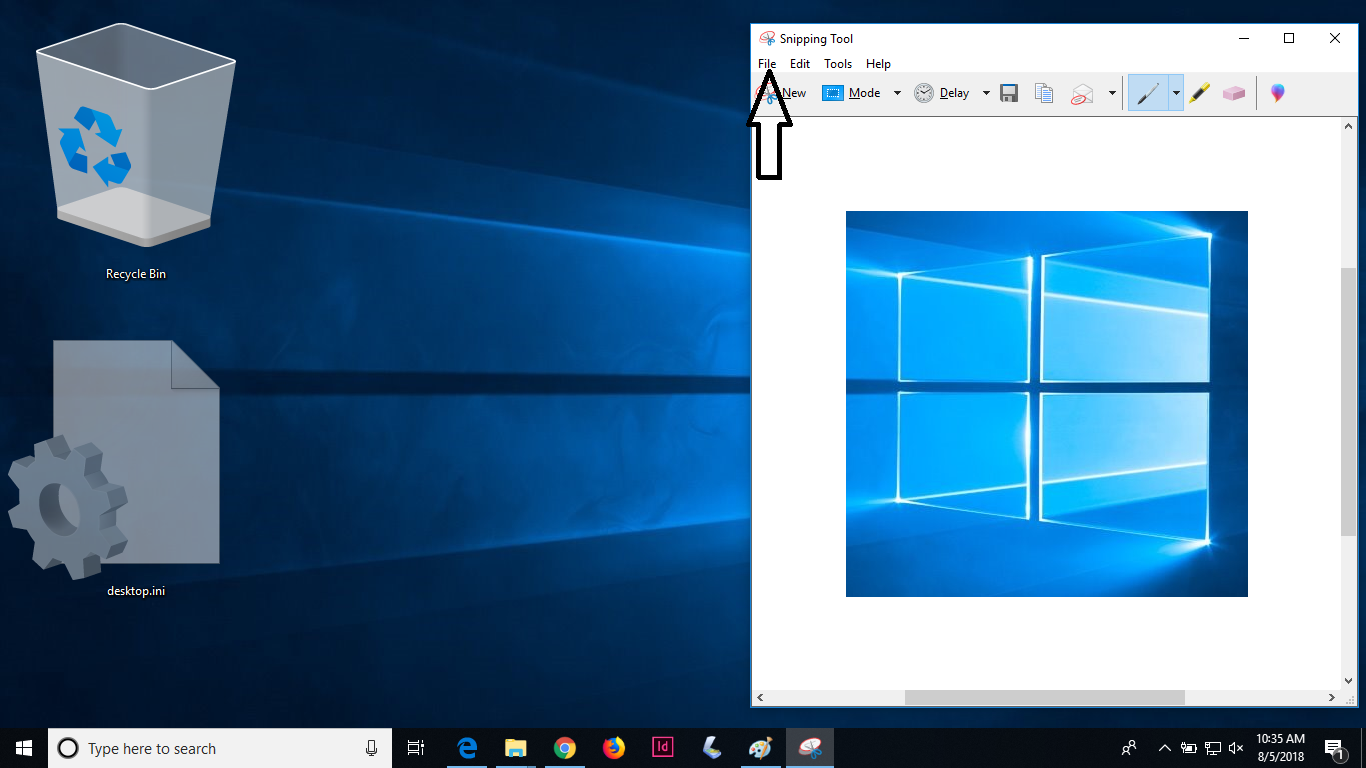Click the search microphone icon
Screen dimensions: 1366x768
[371, 748]
